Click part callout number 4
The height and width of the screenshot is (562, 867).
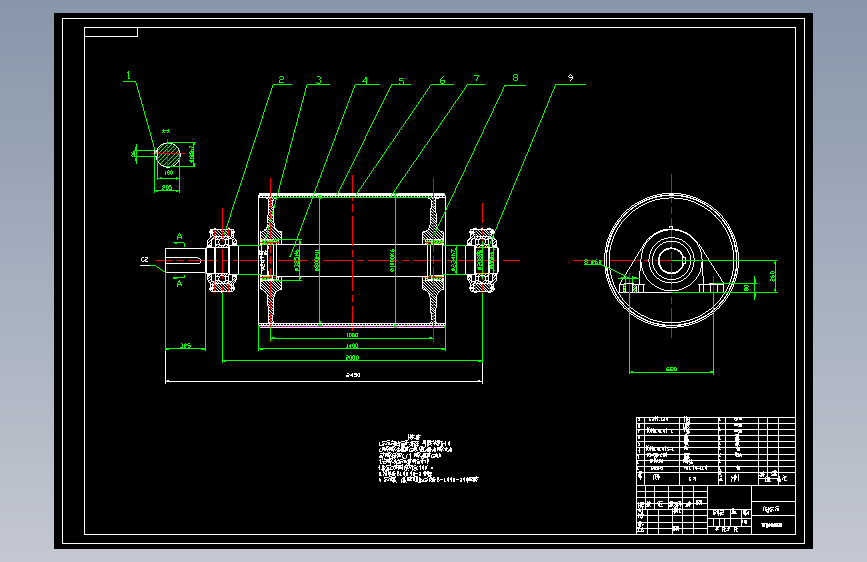(365, 80)
